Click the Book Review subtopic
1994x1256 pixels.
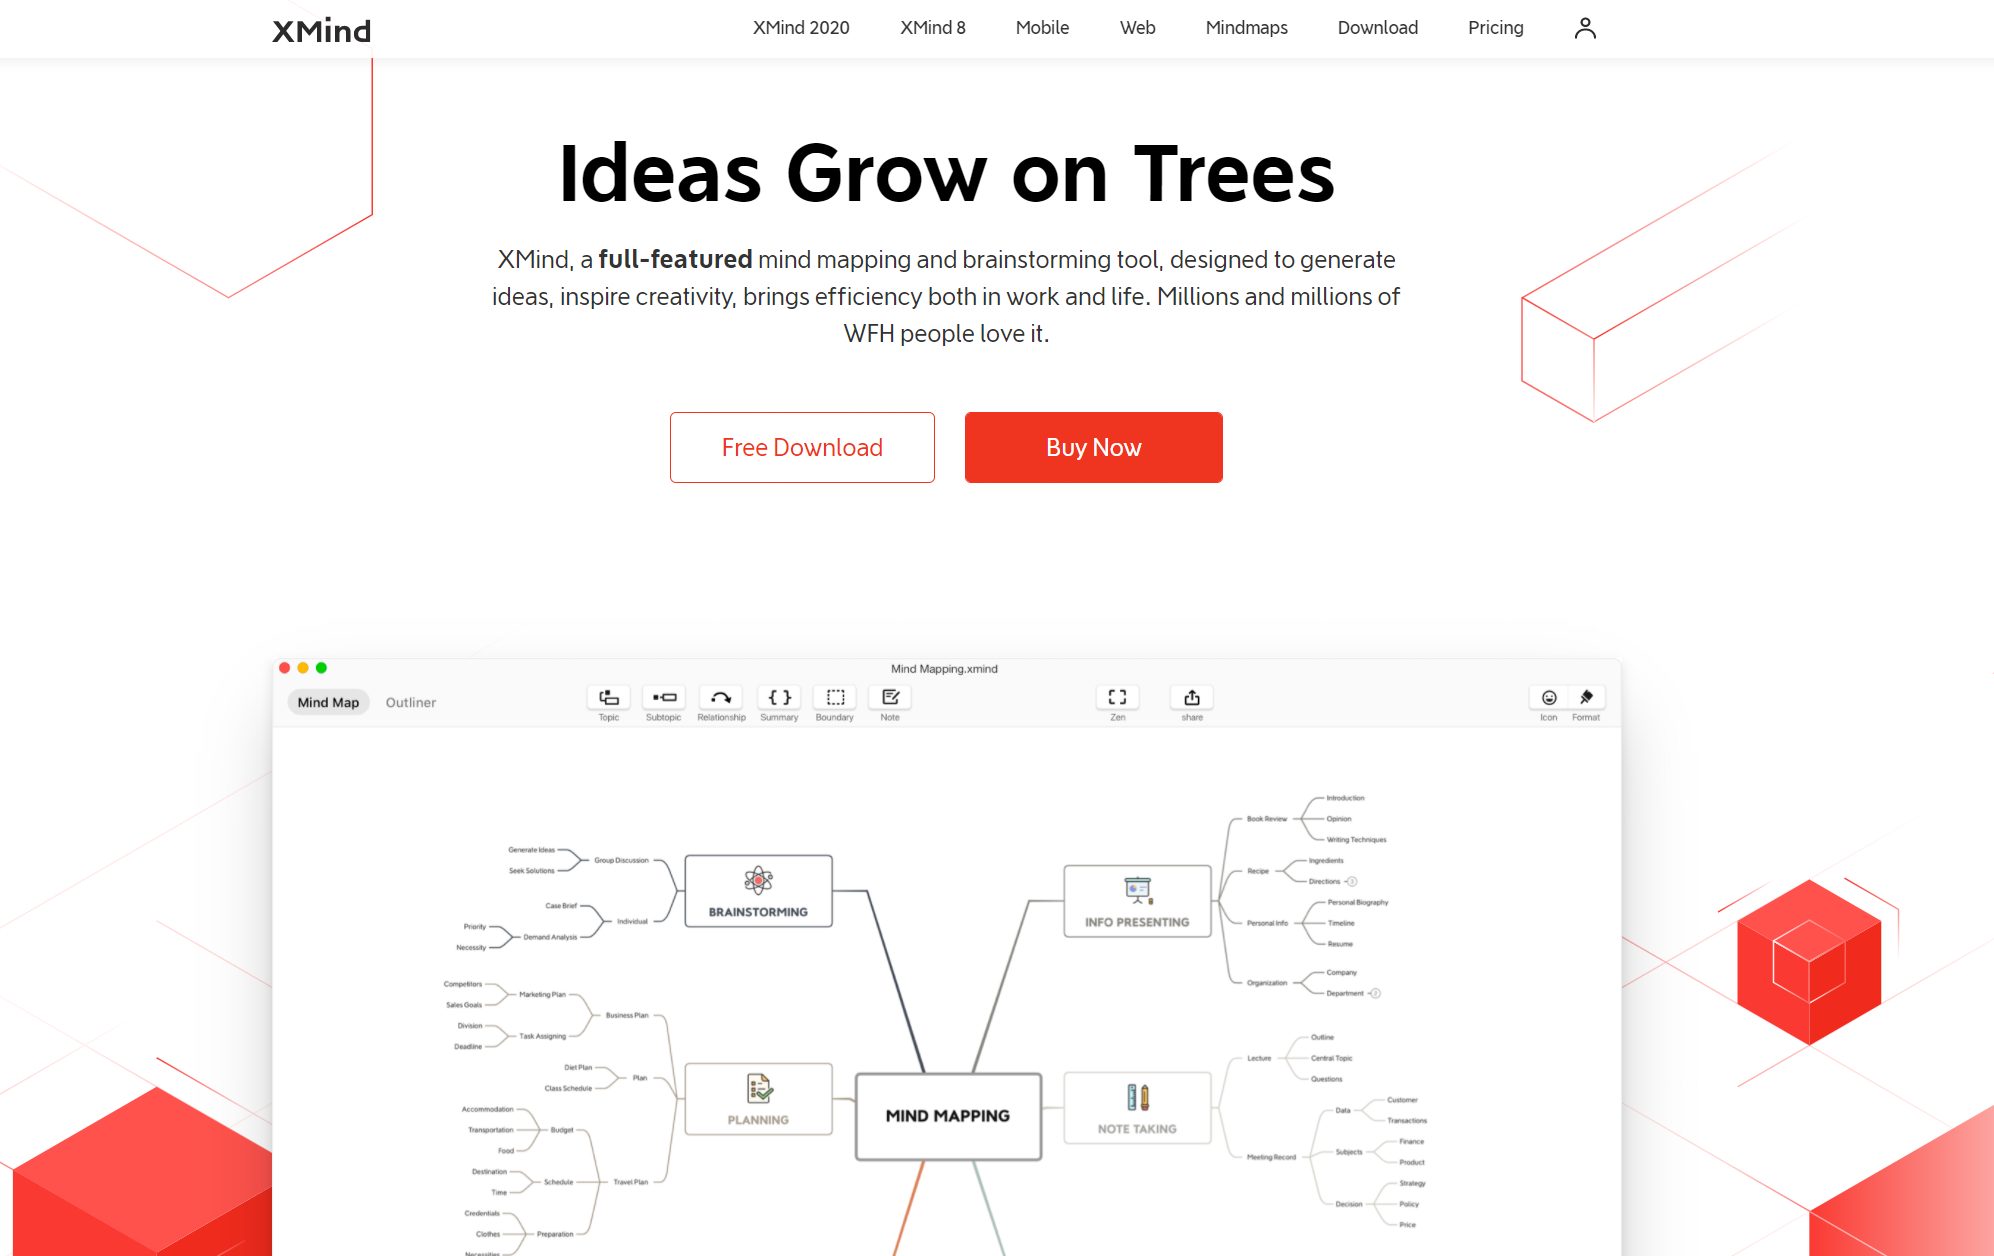[1267, 819]
